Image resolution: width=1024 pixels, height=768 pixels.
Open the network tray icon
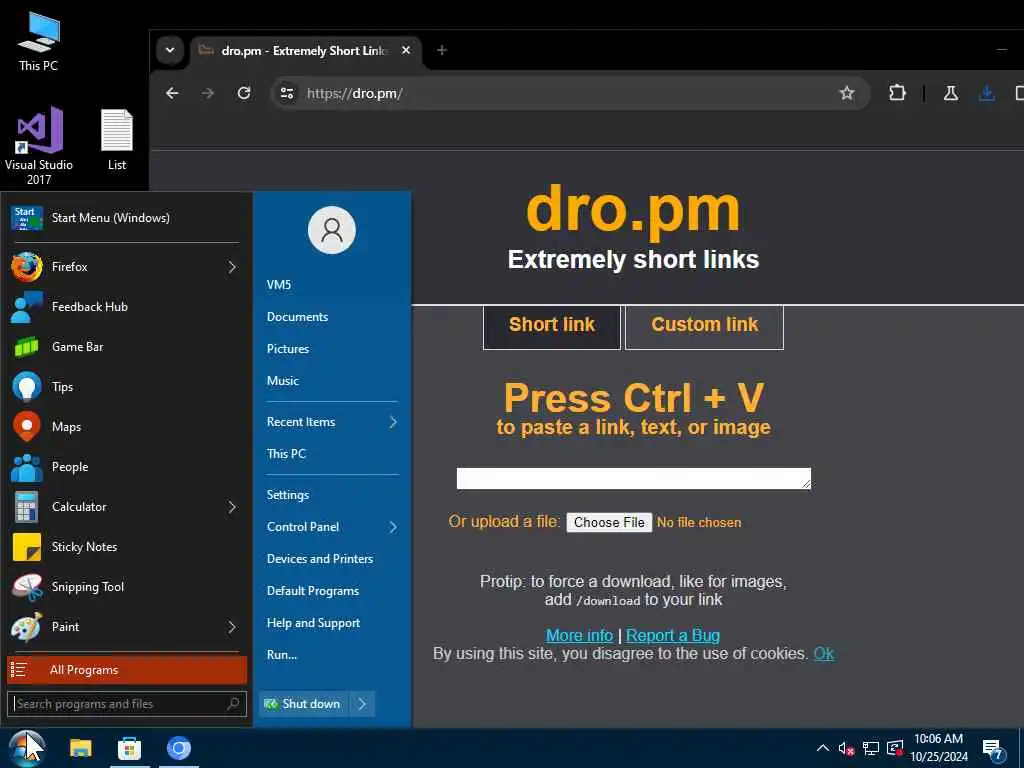tap(871, 748)
